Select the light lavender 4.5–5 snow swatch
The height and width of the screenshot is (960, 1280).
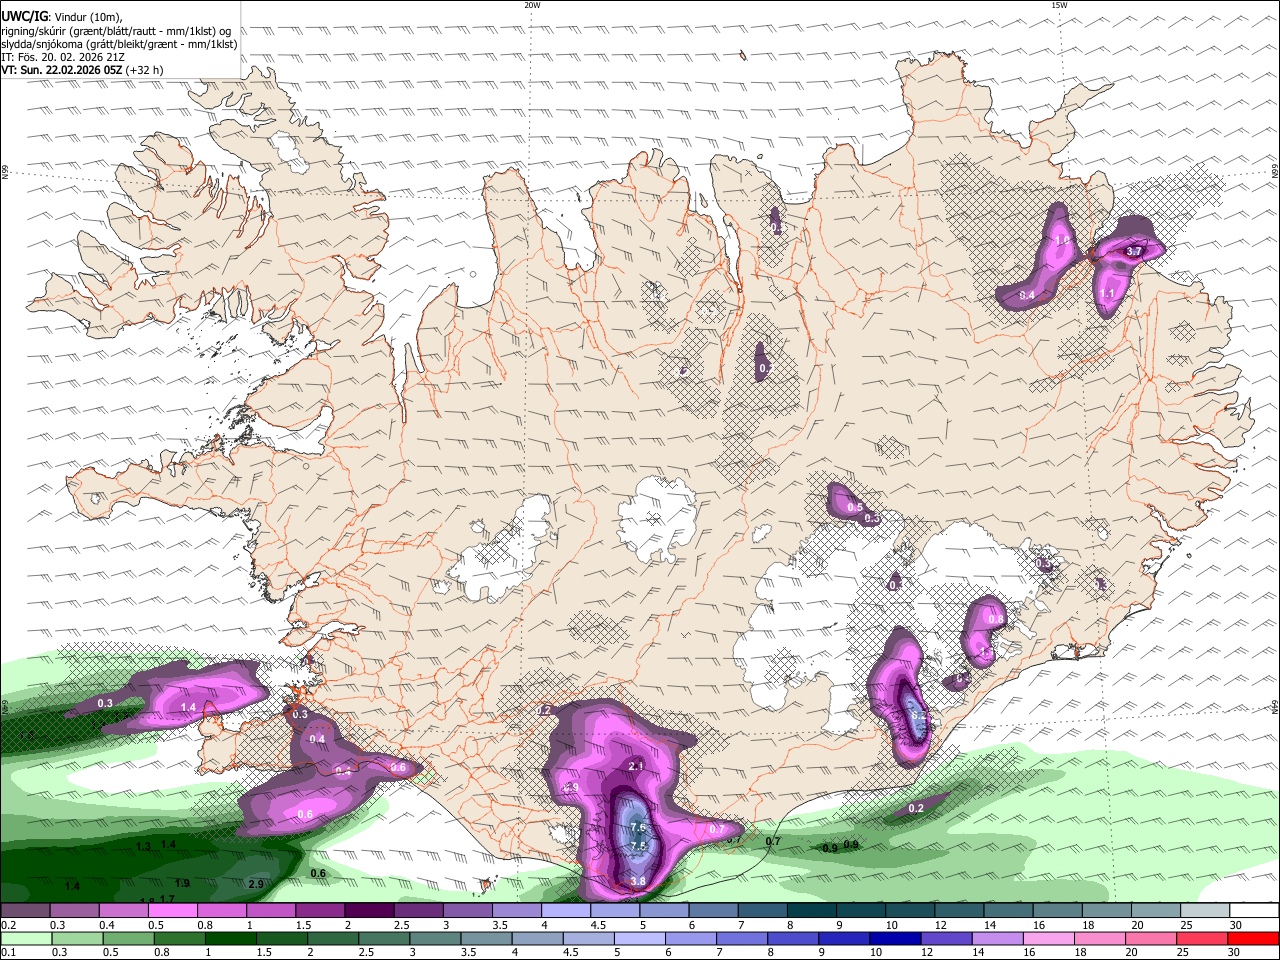point(614,911)
